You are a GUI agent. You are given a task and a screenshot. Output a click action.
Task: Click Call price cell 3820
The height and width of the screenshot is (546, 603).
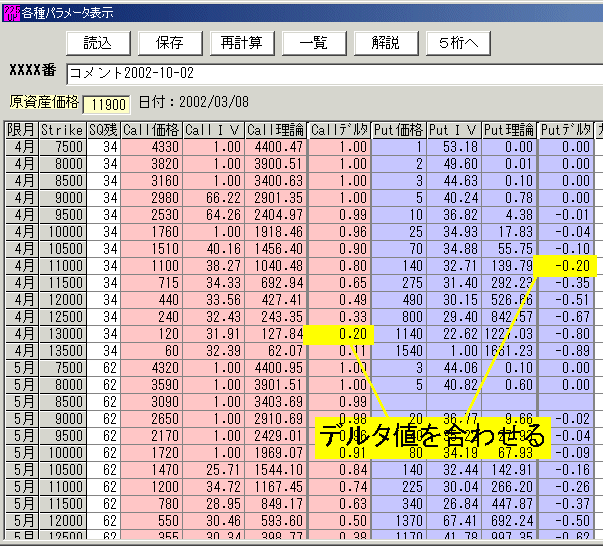coord(152,164)
